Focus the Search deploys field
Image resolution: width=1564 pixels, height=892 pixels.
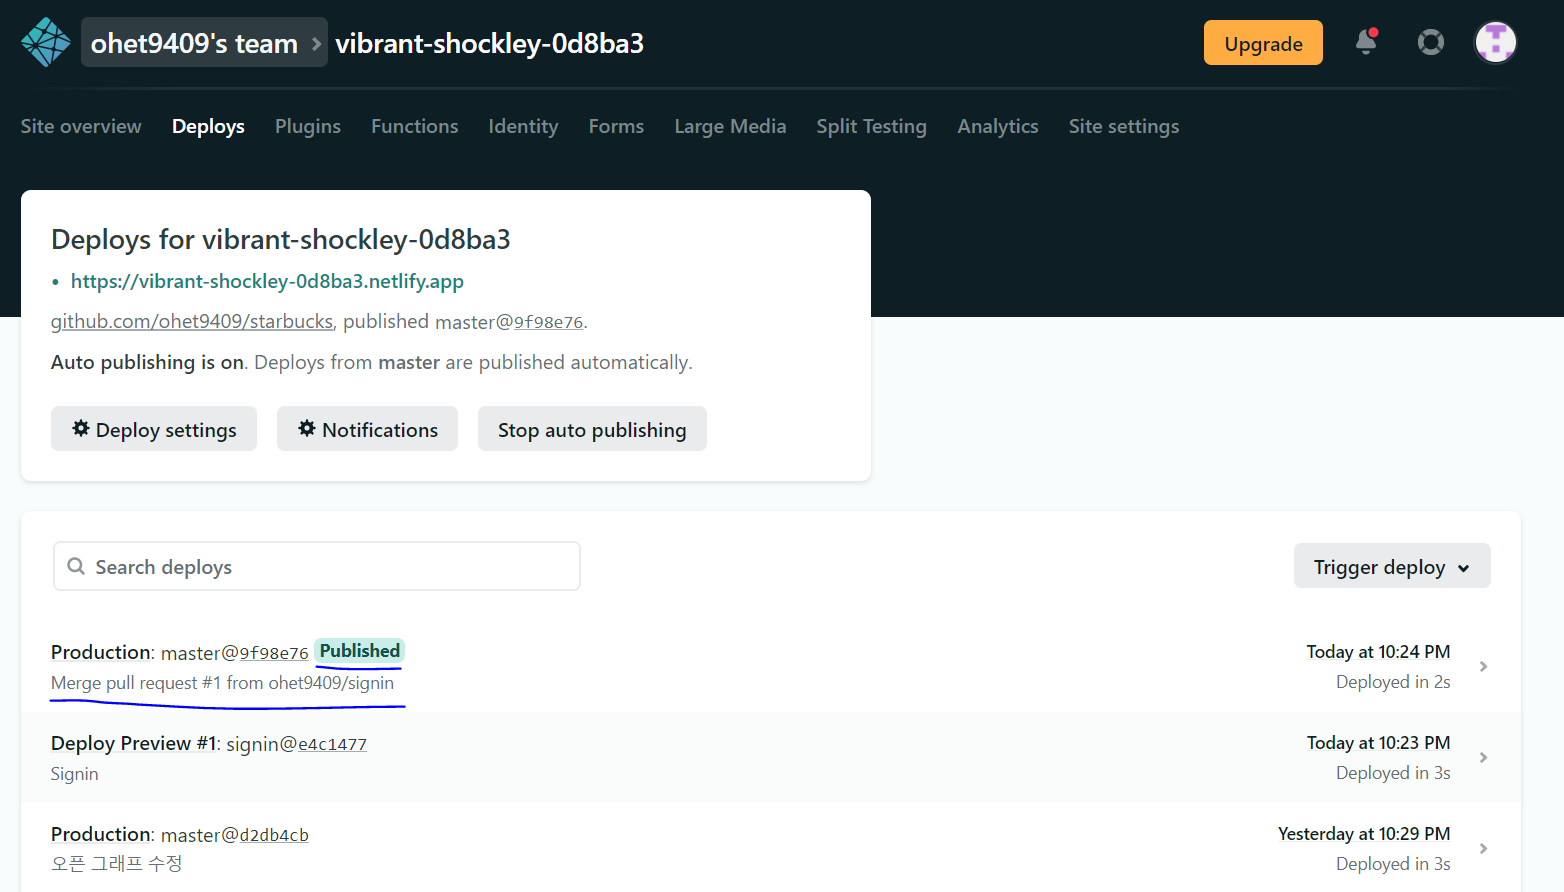coord(317,566)
